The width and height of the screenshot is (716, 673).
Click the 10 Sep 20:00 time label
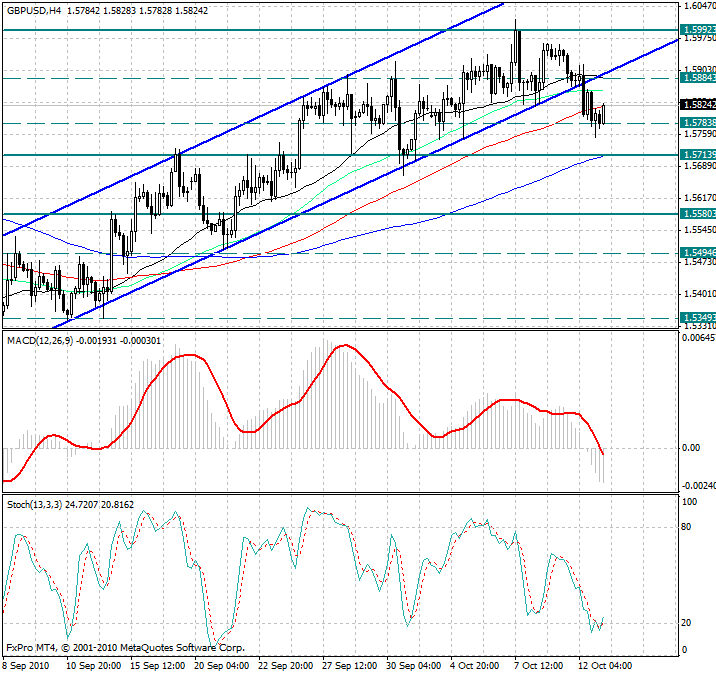click(94, 666)
